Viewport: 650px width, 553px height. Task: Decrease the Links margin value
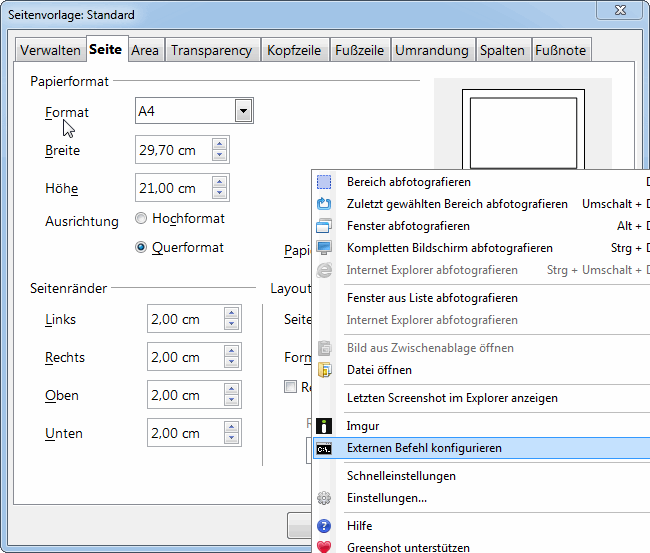pyautogui.click(x=231, y=324)
